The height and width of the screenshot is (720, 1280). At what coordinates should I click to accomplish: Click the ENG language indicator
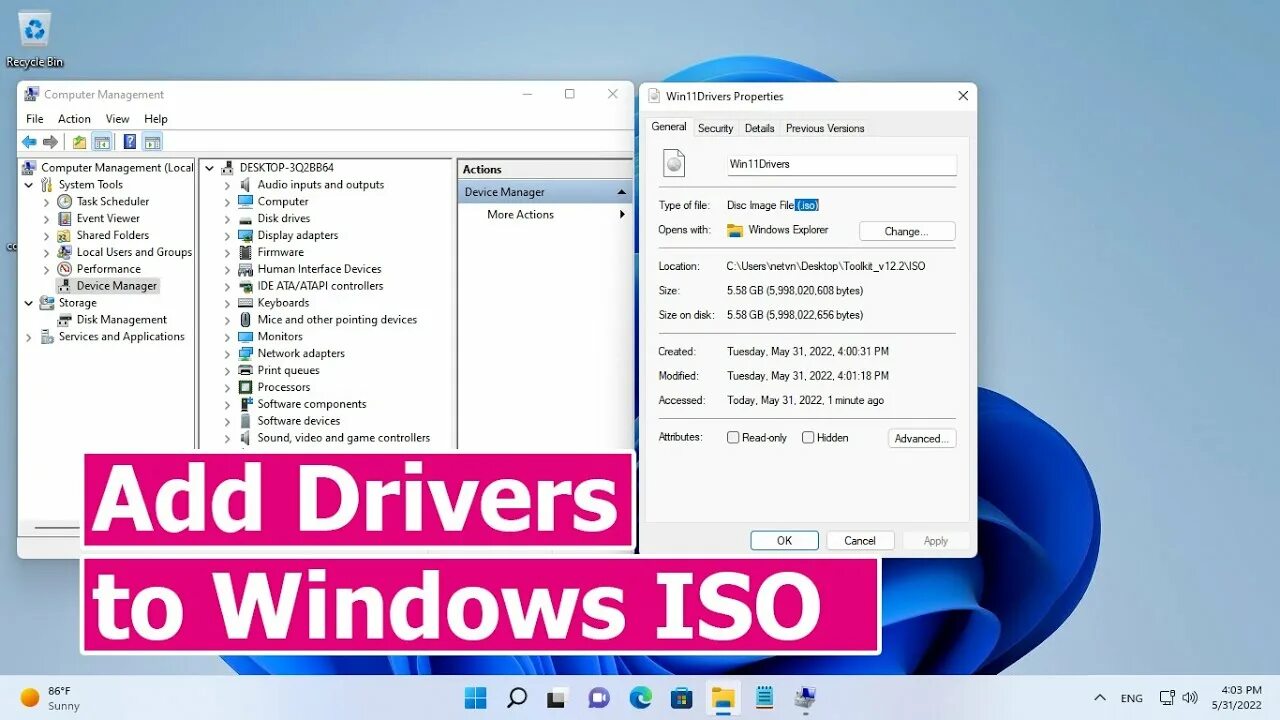[1131, 698]
